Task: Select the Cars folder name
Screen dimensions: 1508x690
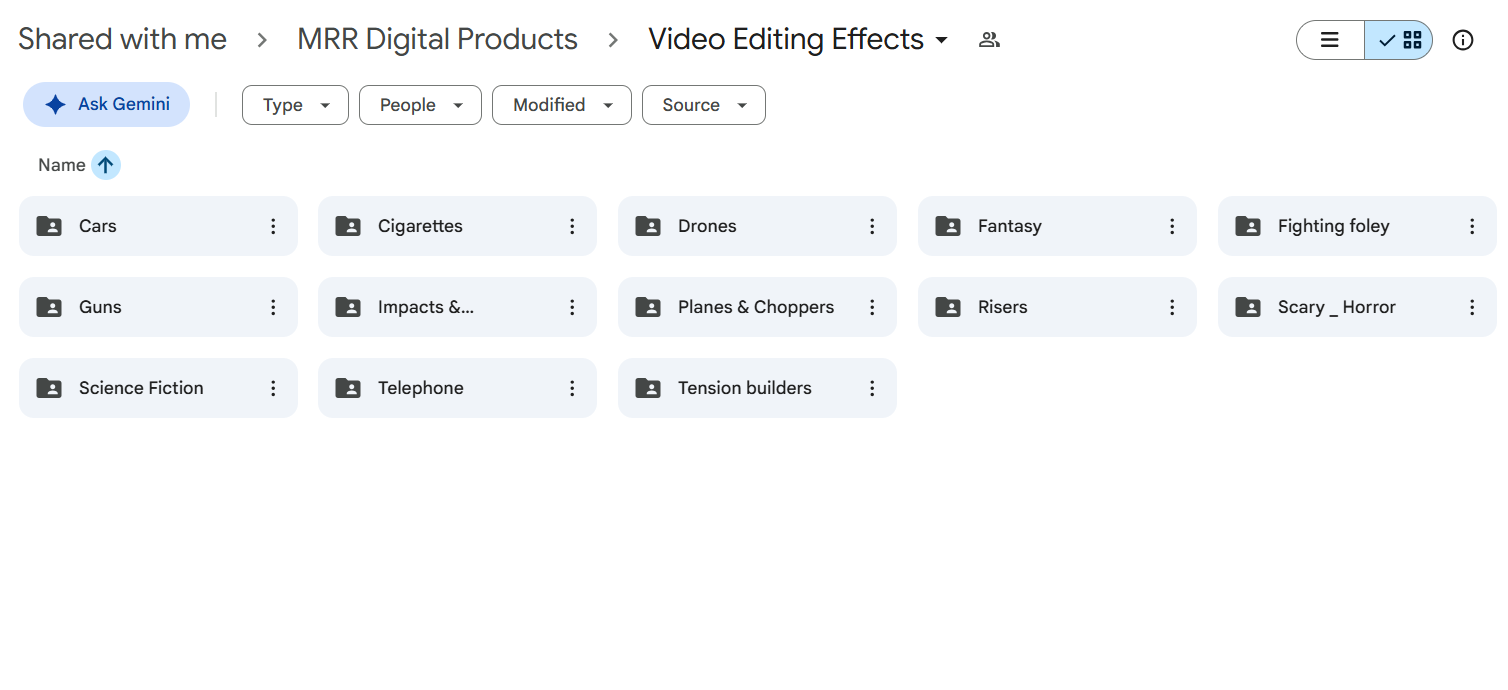Action: 98,226
